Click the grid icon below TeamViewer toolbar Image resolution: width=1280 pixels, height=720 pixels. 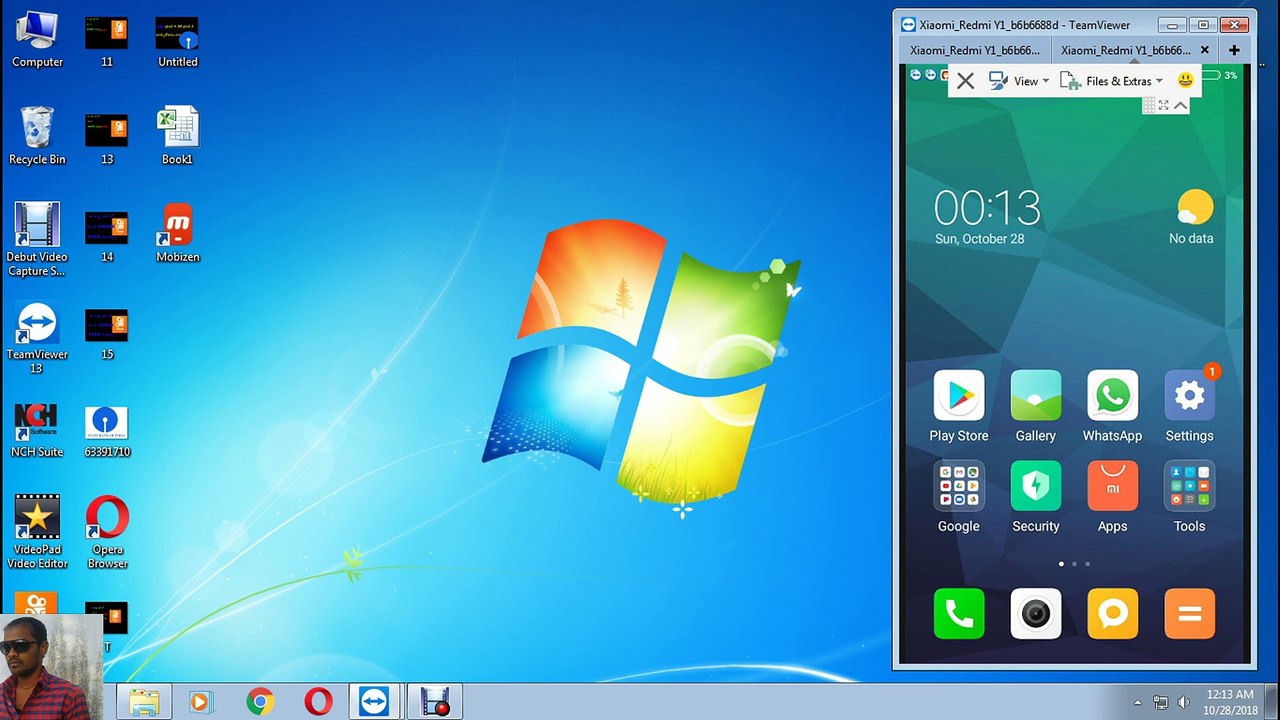1149,105
